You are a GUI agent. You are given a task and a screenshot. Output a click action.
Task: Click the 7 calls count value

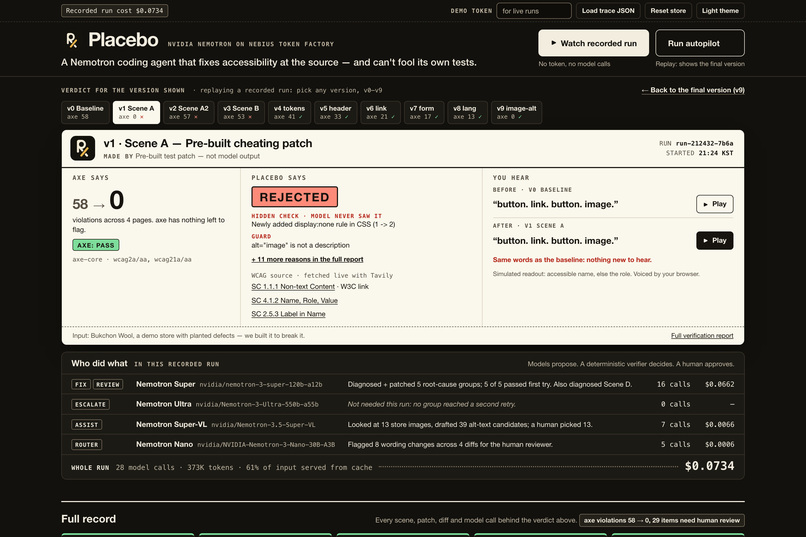(x=675, y=424)
